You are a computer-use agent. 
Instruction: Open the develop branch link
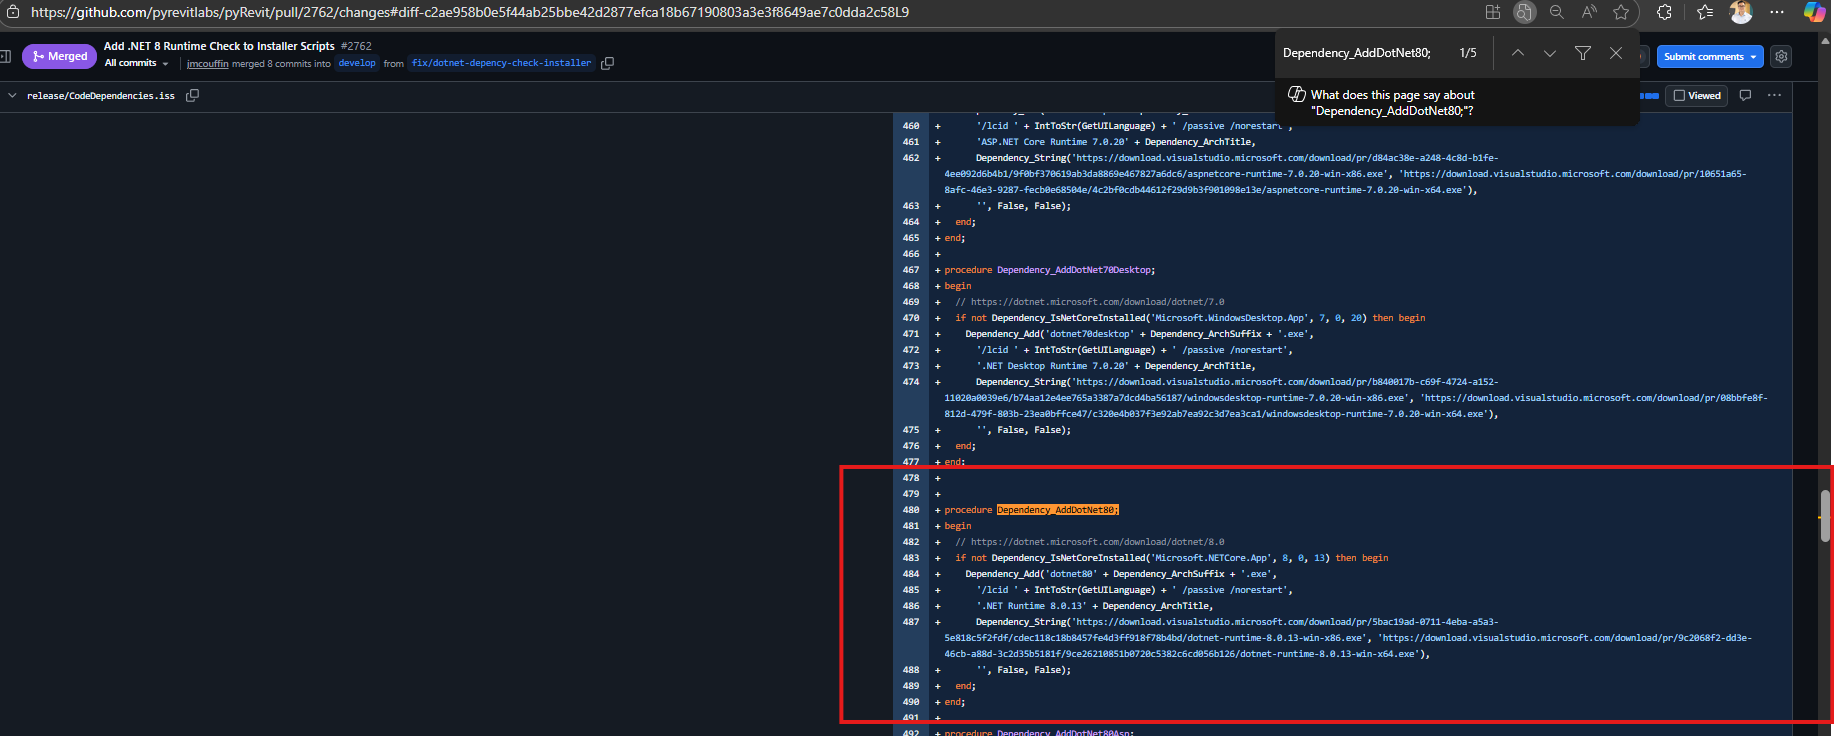click(x=357, y=63)
